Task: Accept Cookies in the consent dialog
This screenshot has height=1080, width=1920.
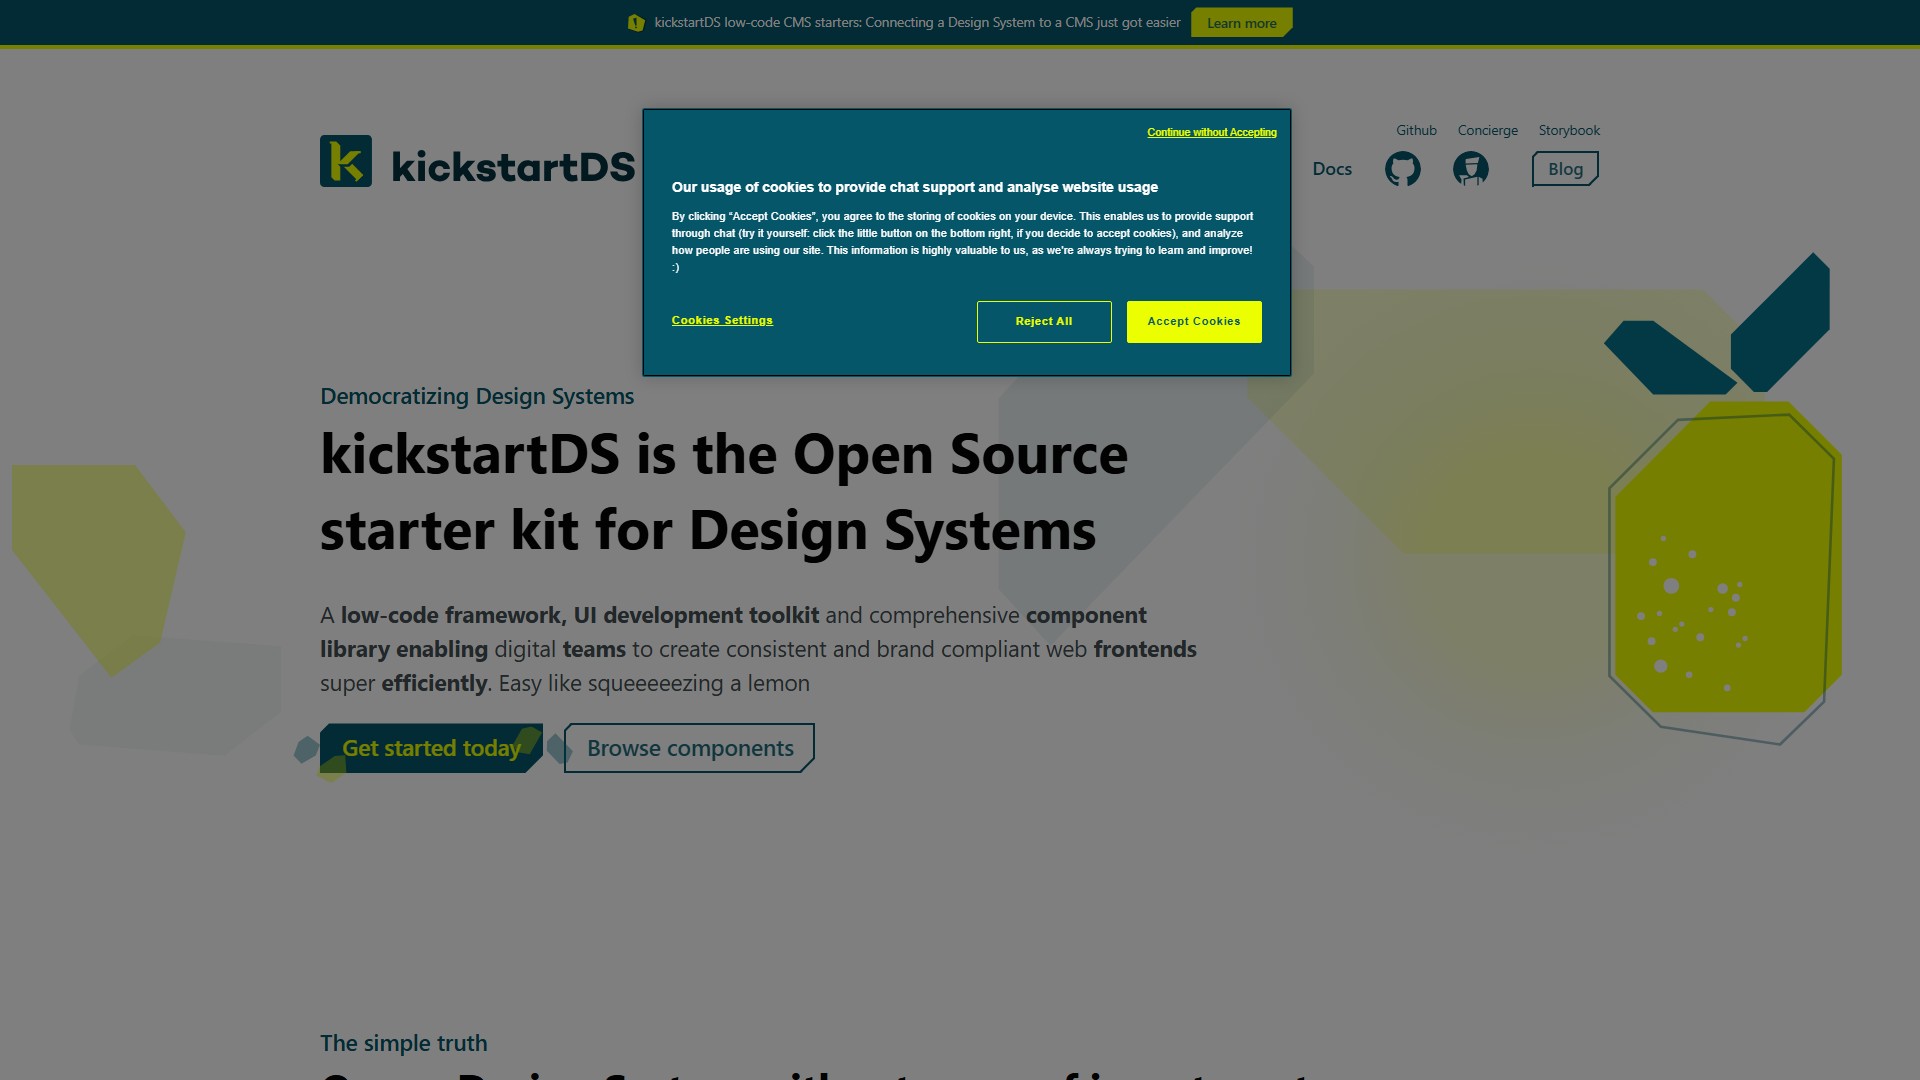Action: 1193,321
